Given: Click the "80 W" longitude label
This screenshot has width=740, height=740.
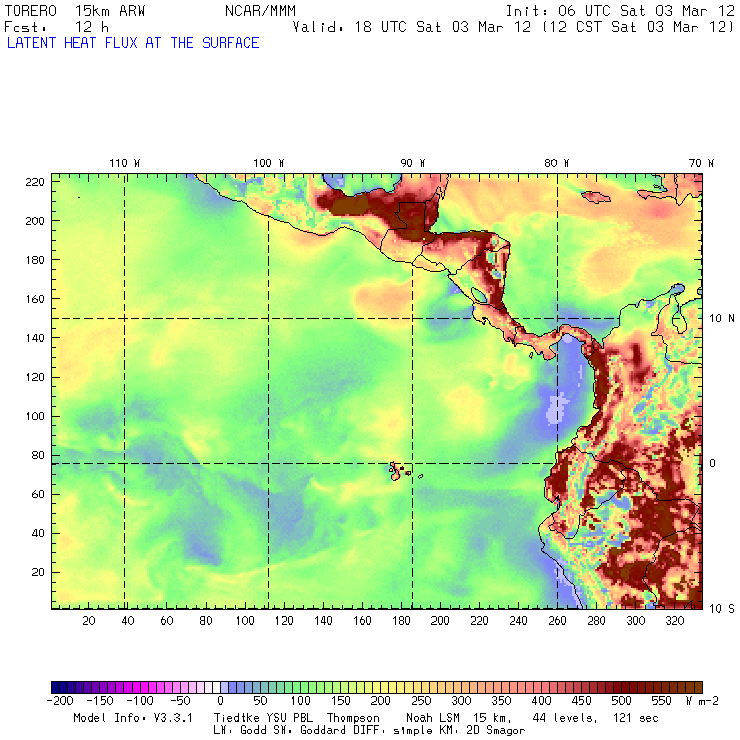Looking at the screenshot, I should [556, 163].
